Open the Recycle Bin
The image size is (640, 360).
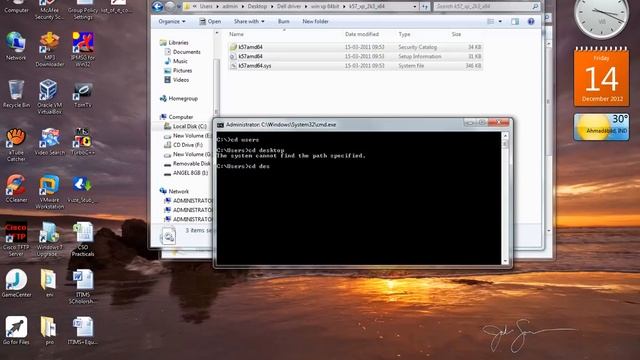pyautogui.click(x=16, y=93)
